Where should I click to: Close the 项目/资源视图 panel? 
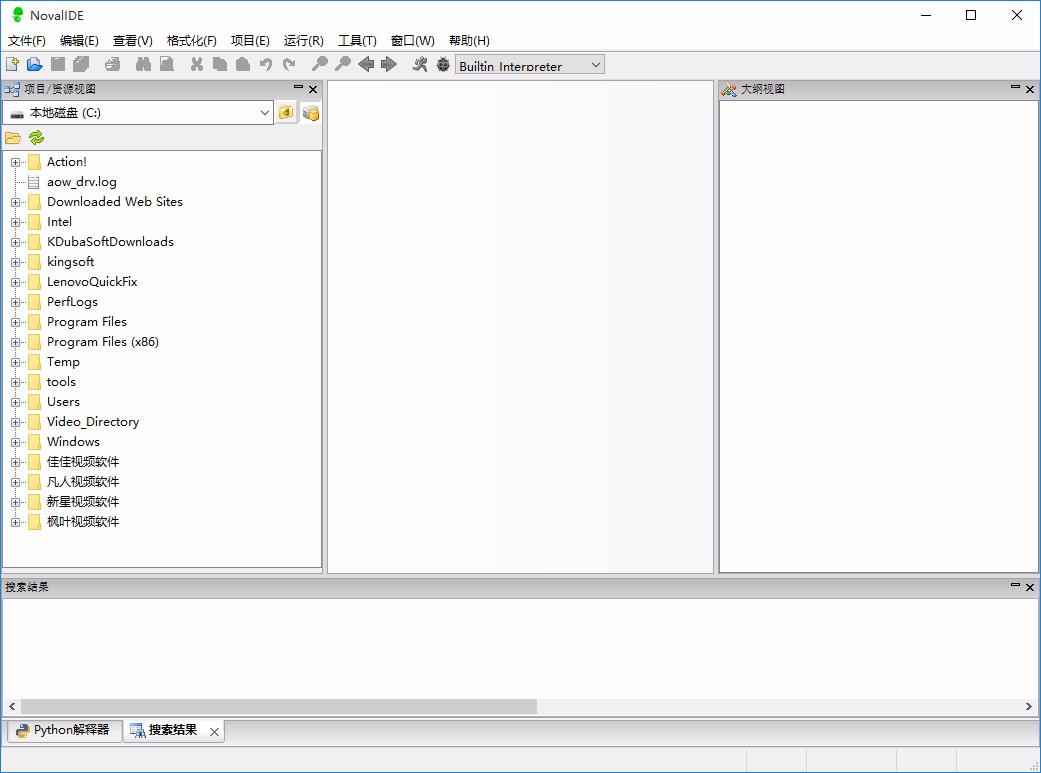coord(313,89)
